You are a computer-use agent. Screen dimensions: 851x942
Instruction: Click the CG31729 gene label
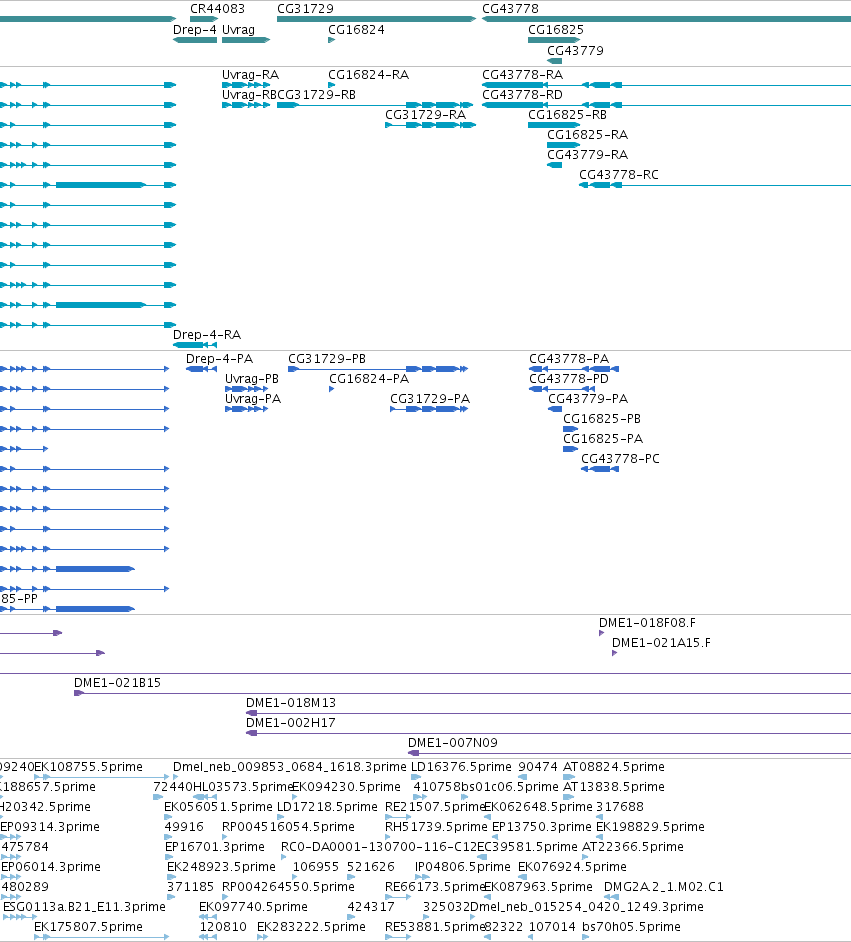click(x=305, y=9)
